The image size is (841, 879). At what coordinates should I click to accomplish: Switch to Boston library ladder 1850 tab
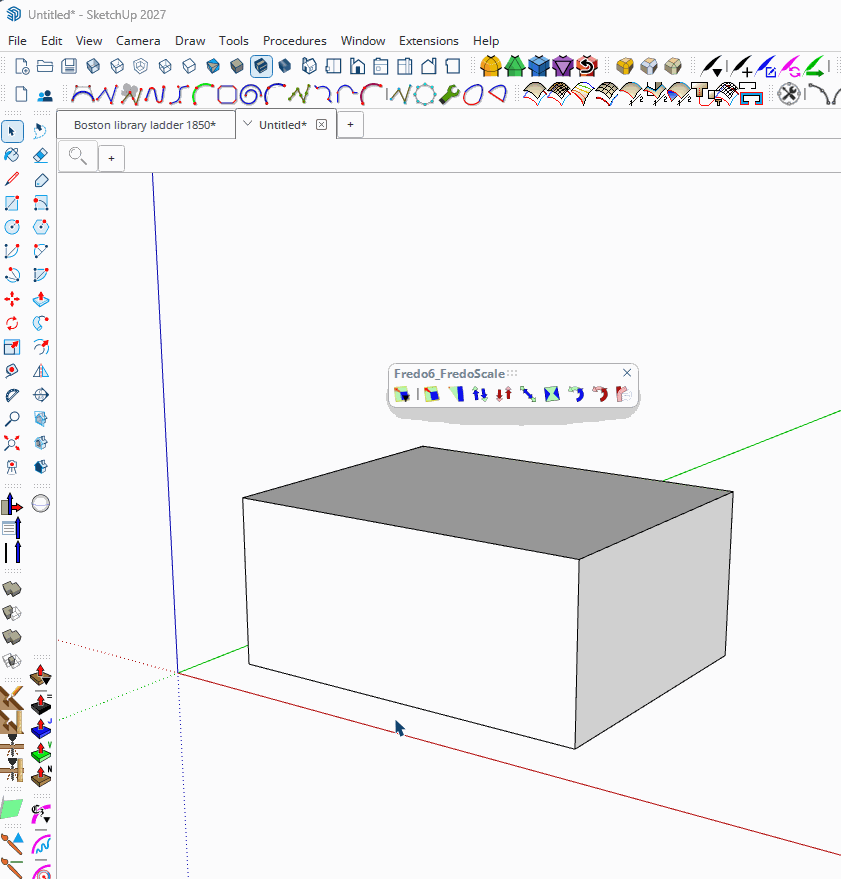pos(145,125)
